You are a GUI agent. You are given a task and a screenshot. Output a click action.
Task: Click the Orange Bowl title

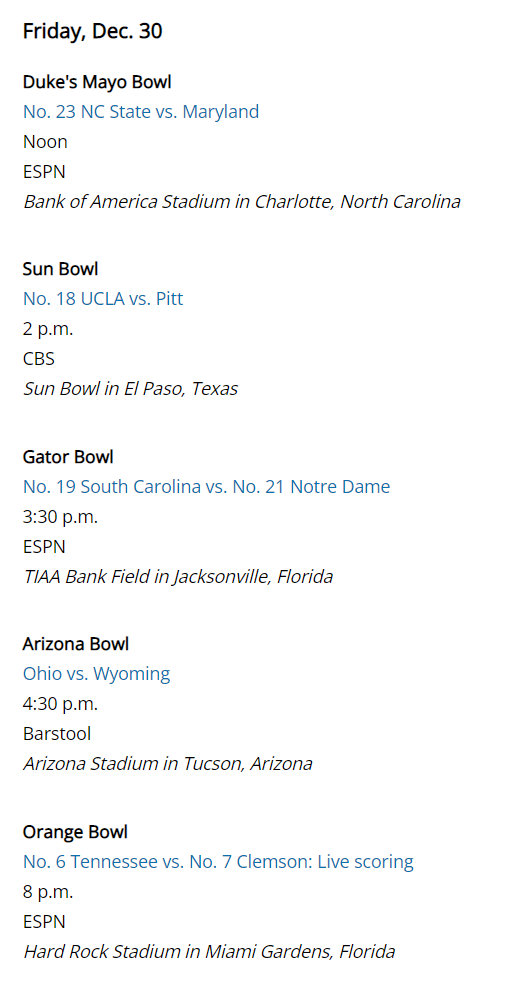click(75, 832)
